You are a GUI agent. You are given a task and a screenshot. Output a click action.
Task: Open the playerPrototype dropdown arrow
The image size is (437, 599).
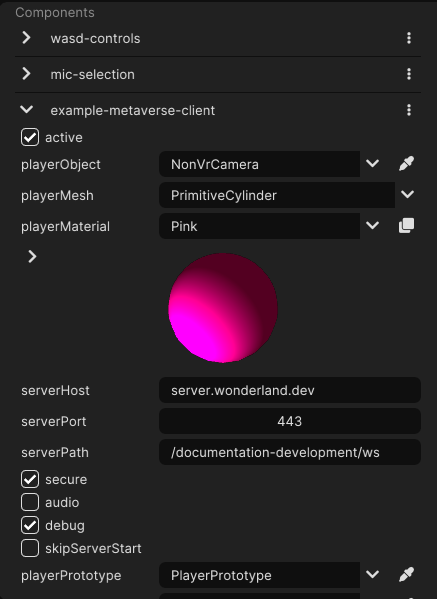tap(372, 575)
